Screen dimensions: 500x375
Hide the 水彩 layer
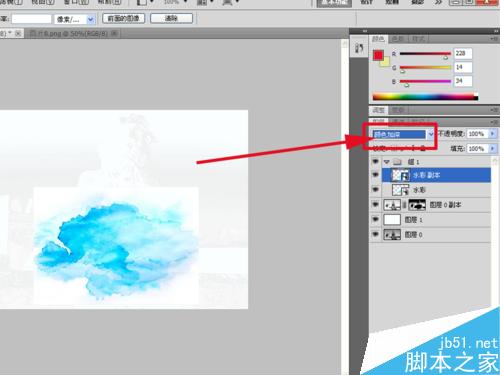375,189
